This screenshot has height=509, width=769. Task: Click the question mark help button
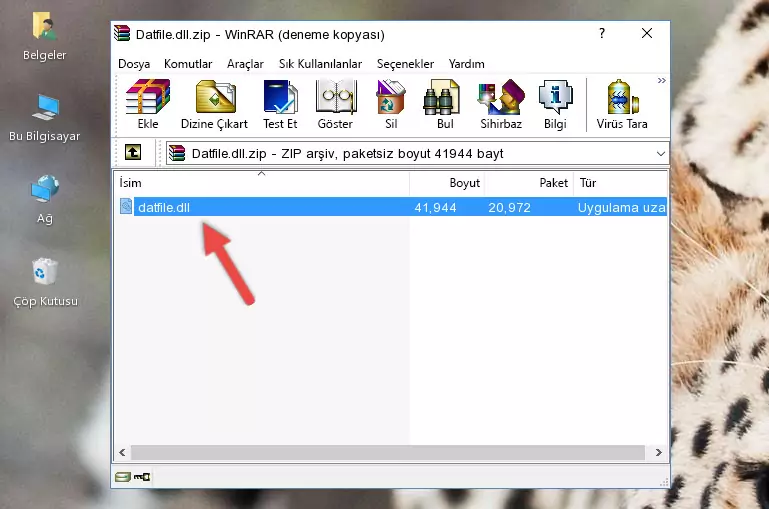click(x=602, y=33)
